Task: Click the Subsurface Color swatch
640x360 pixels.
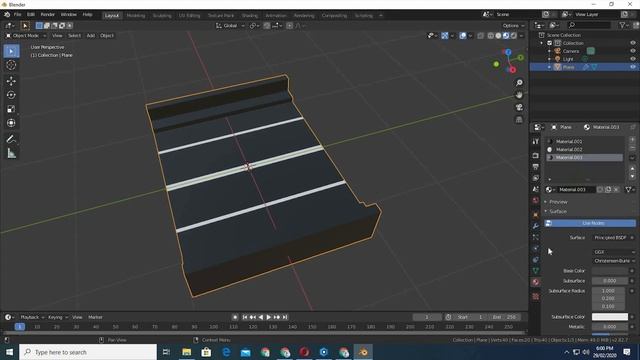Action: (x=610, y=317)
